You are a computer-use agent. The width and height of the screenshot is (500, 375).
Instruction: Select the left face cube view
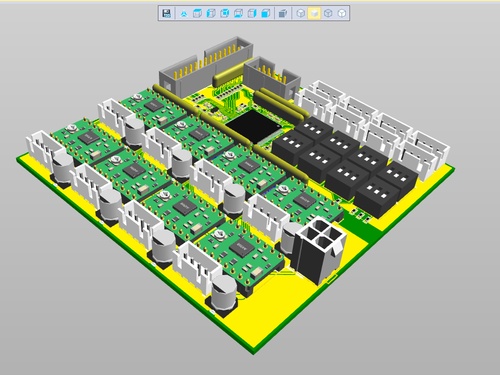point(211,13)
